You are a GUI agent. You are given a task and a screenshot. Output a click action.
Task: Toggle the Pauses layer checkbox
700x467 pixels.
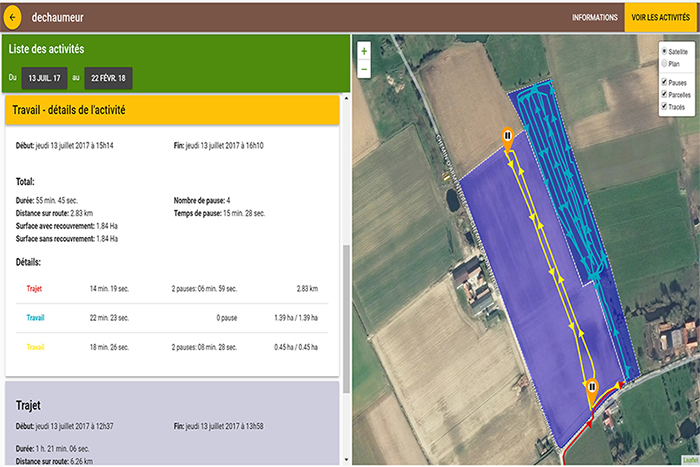(x=664, y=83)
